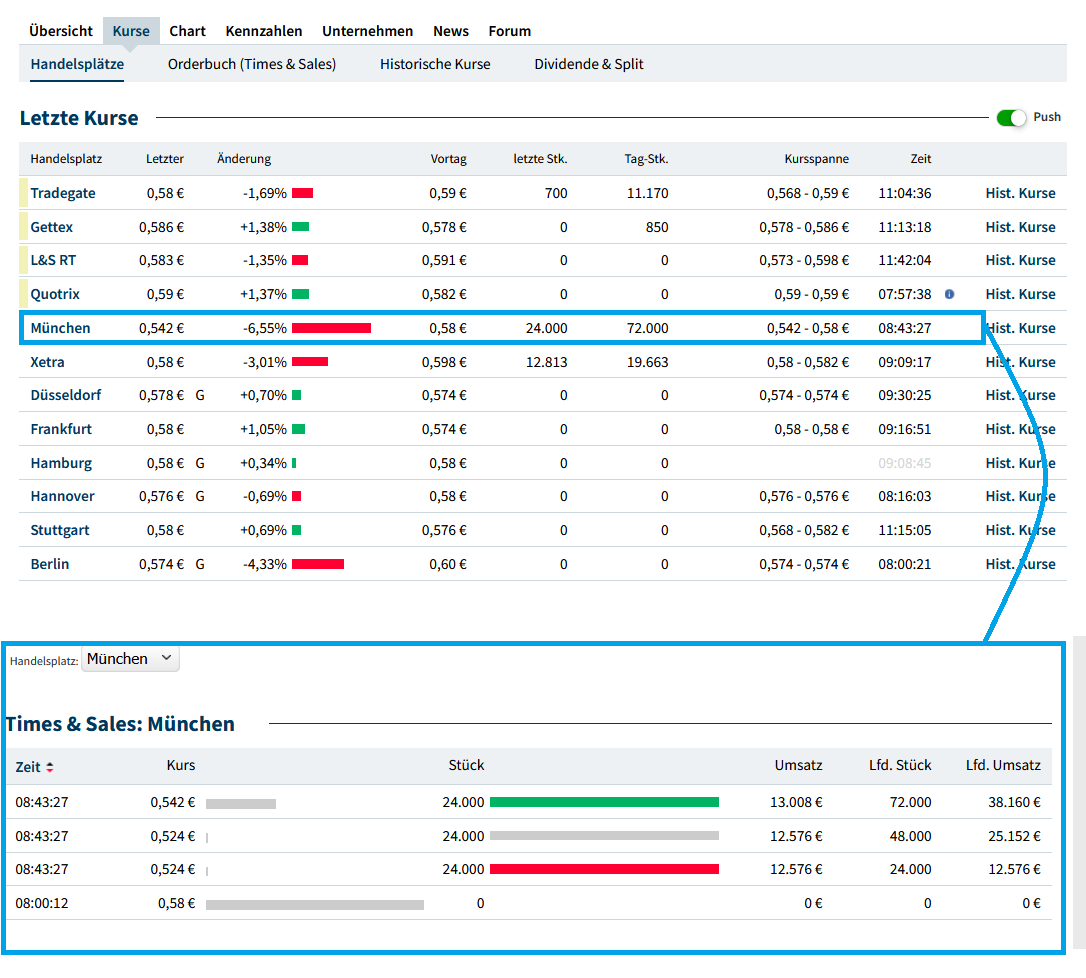The width and height of the screenshot is (1086, 978).
Task: Open the Handelsplatz München dropdown
Action: tap(130, 659)
